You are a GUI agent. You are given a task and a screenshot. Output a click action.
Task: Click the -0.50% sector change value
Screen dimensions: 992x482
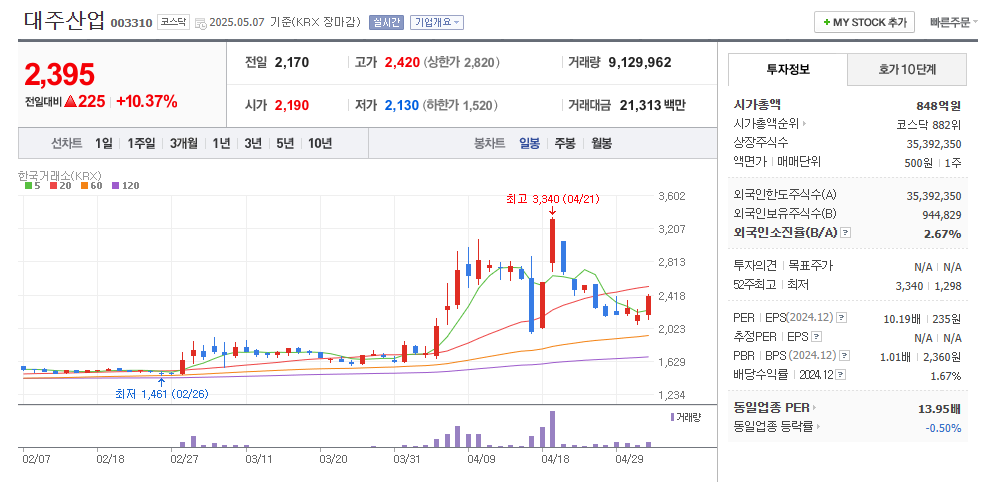[x=943, y=428]
